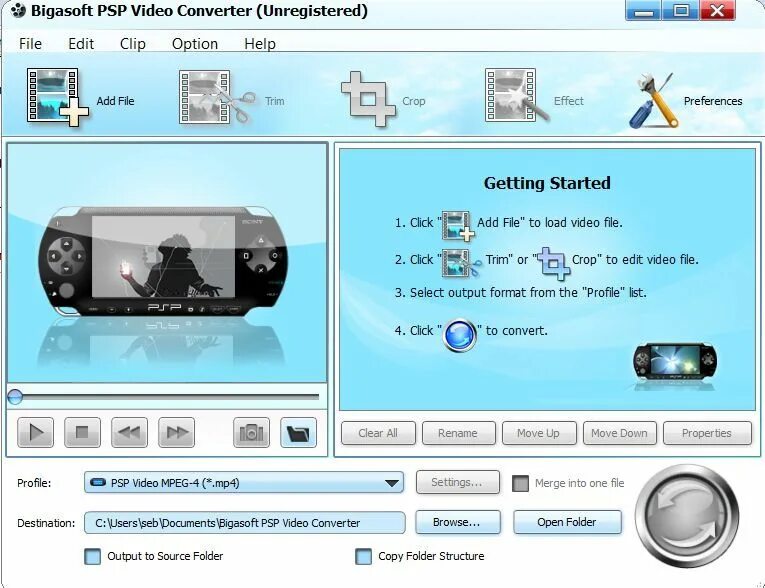Click Browse... for destination
The image size is (765, 588).
pos(458,522)
